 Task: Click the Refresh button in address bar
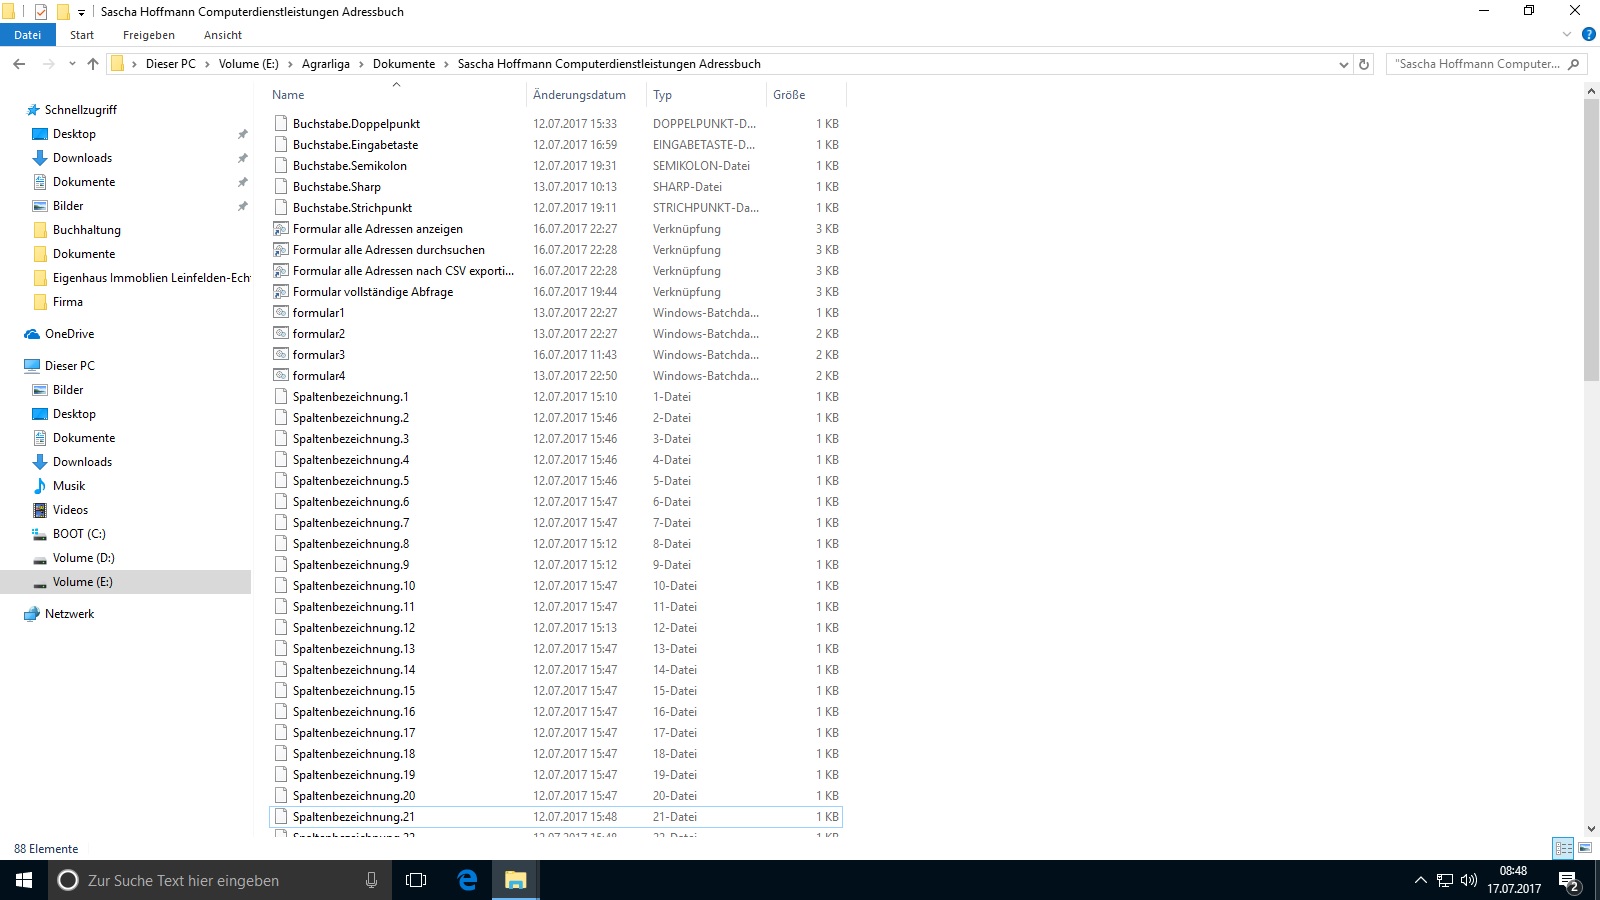[x=1364, y=64]
